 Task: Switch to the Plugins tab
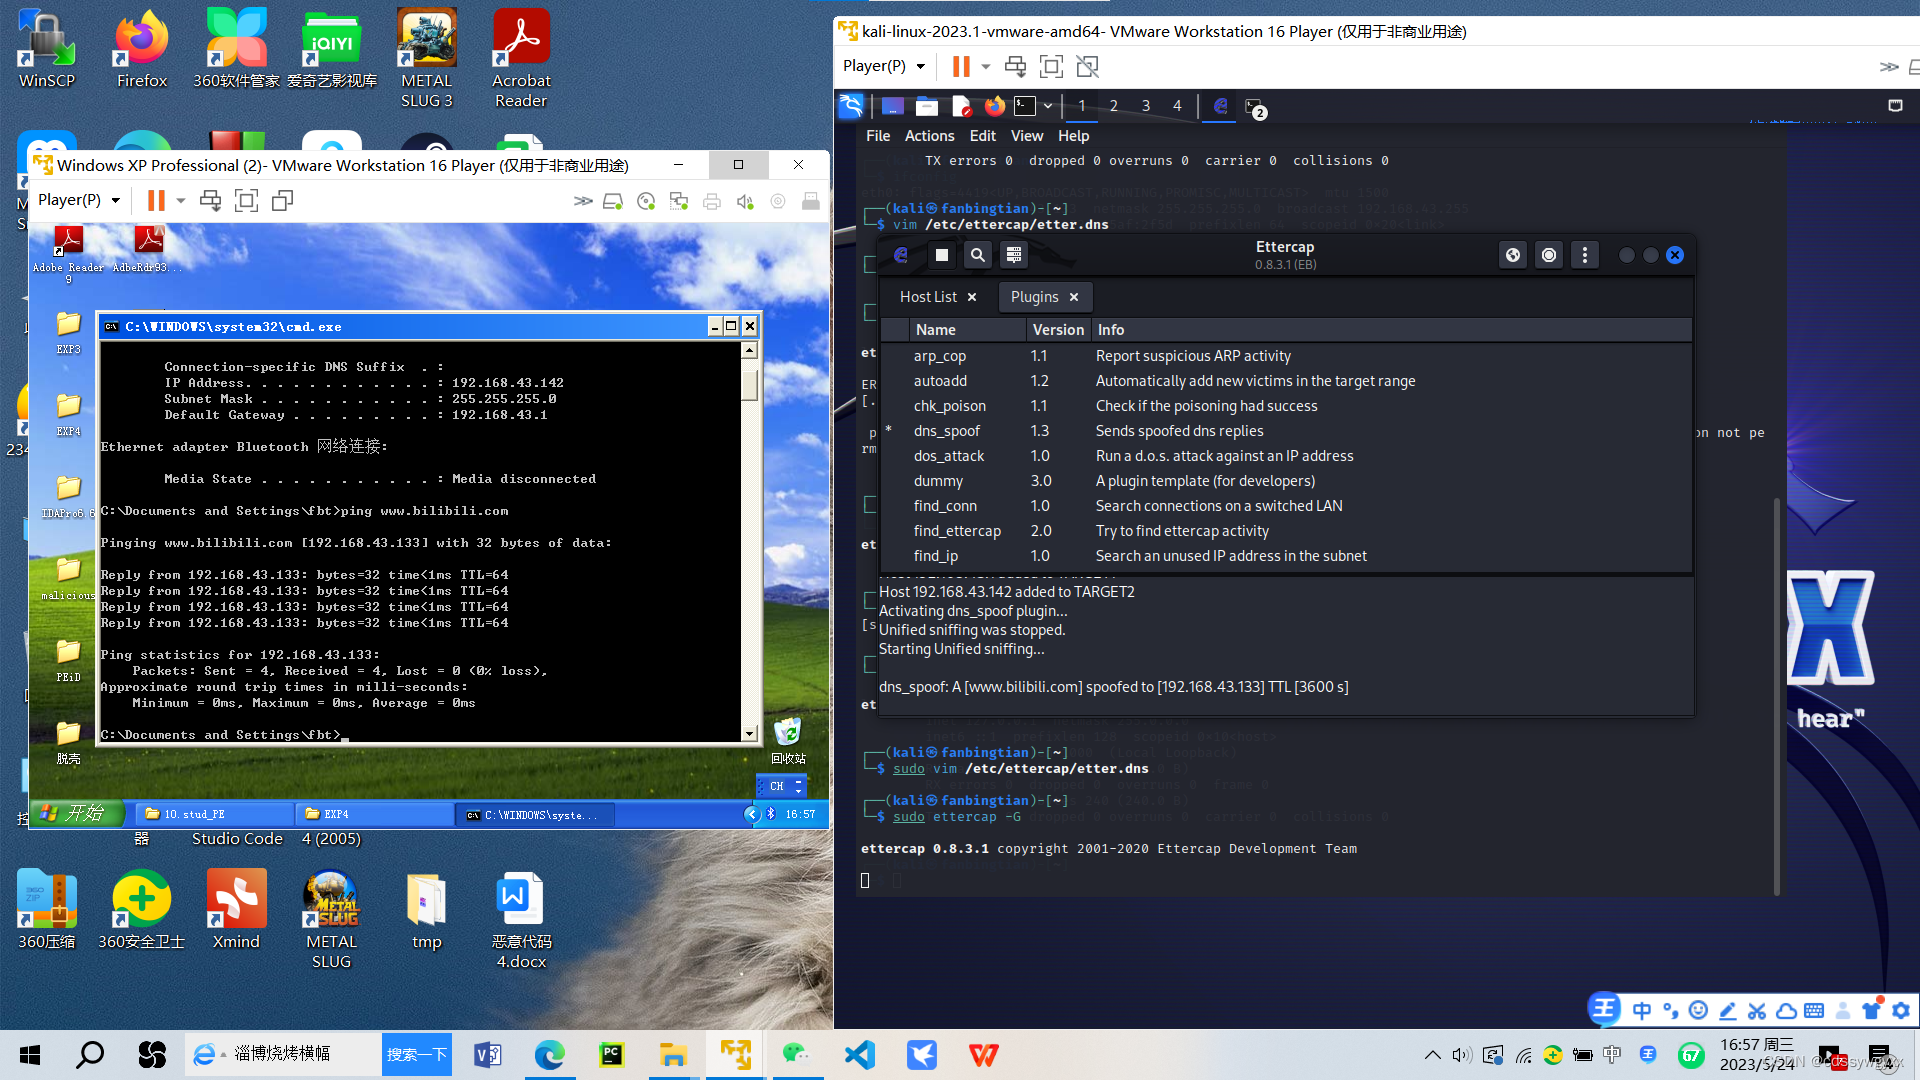tap(1034, 297)
